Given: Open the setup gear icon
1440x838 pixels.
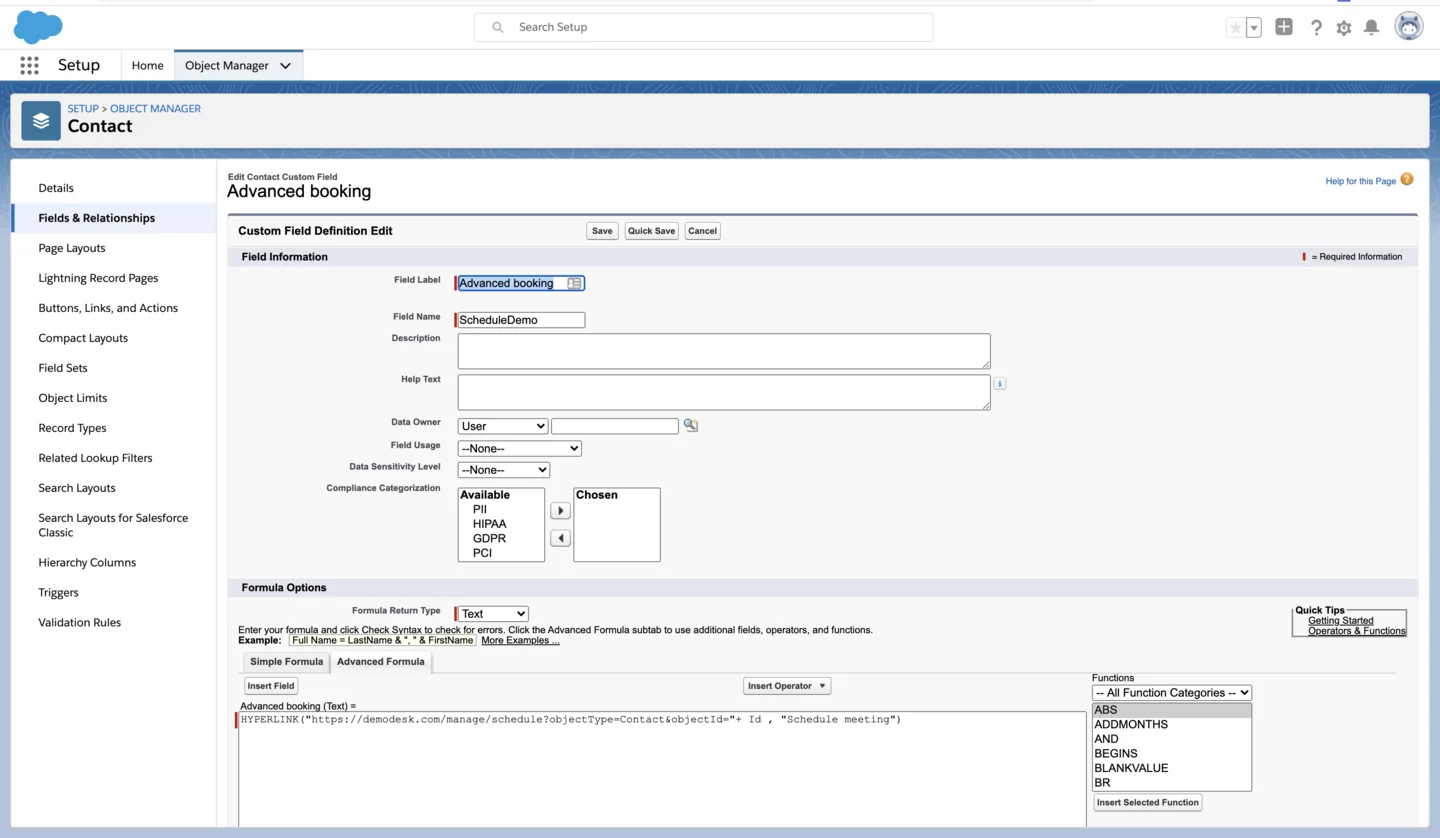Looking at the screenshot, I should pyautogui.click(x=1344, y=28).
